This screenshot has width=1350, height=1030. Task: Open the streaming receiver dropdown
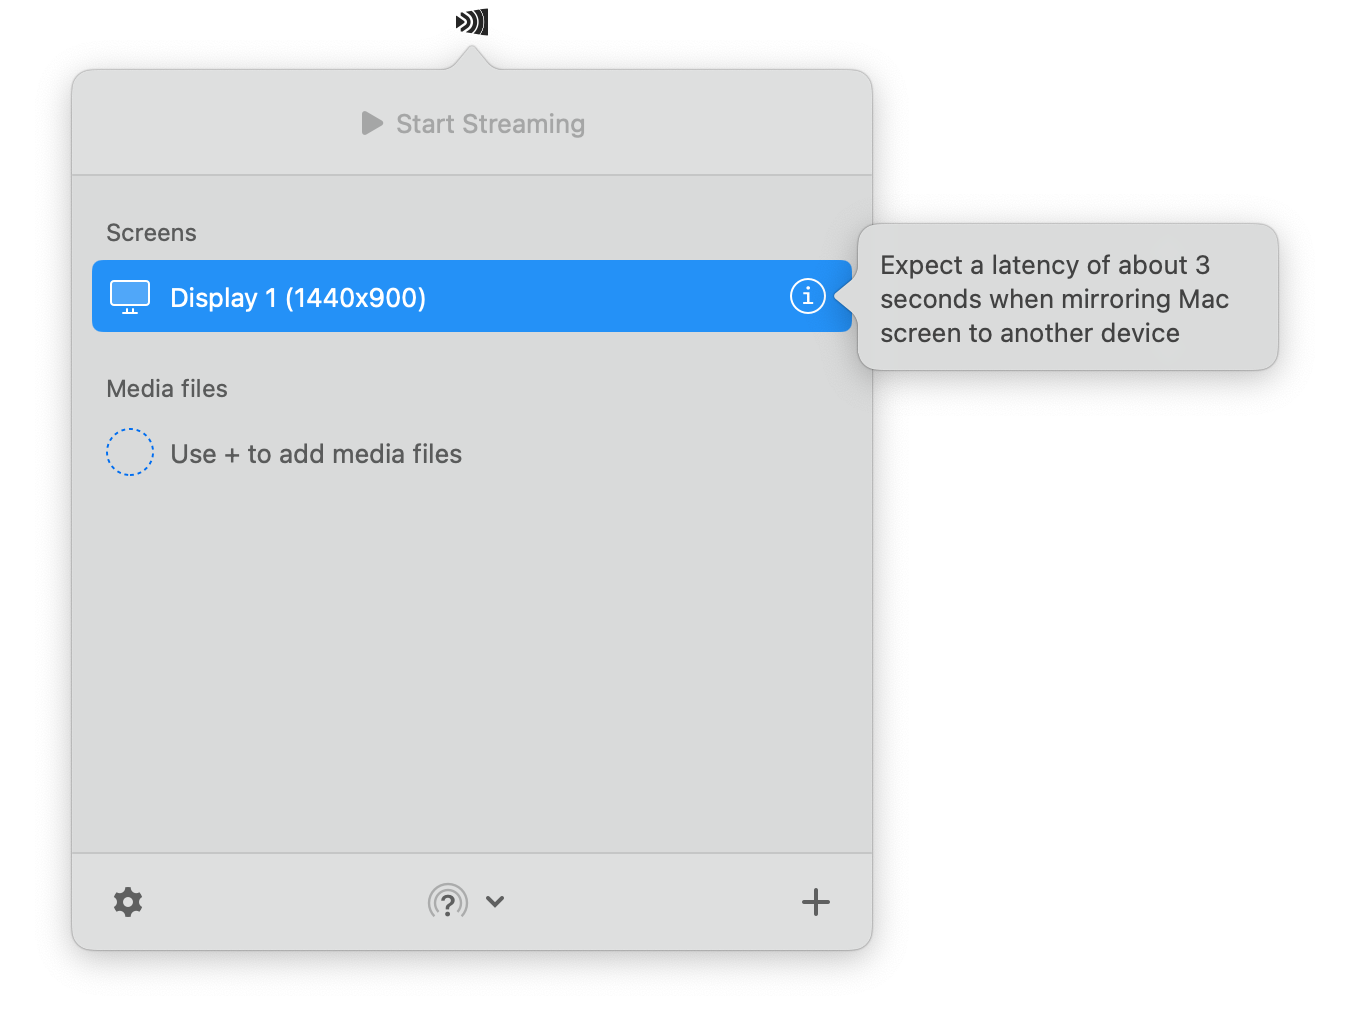(x=494, y=901)
